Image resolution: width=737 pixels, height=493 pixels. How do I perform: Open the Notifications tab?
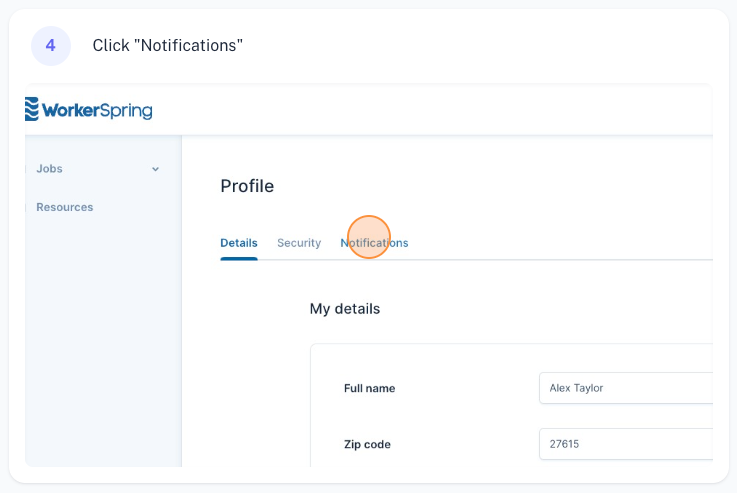(375, 243)
